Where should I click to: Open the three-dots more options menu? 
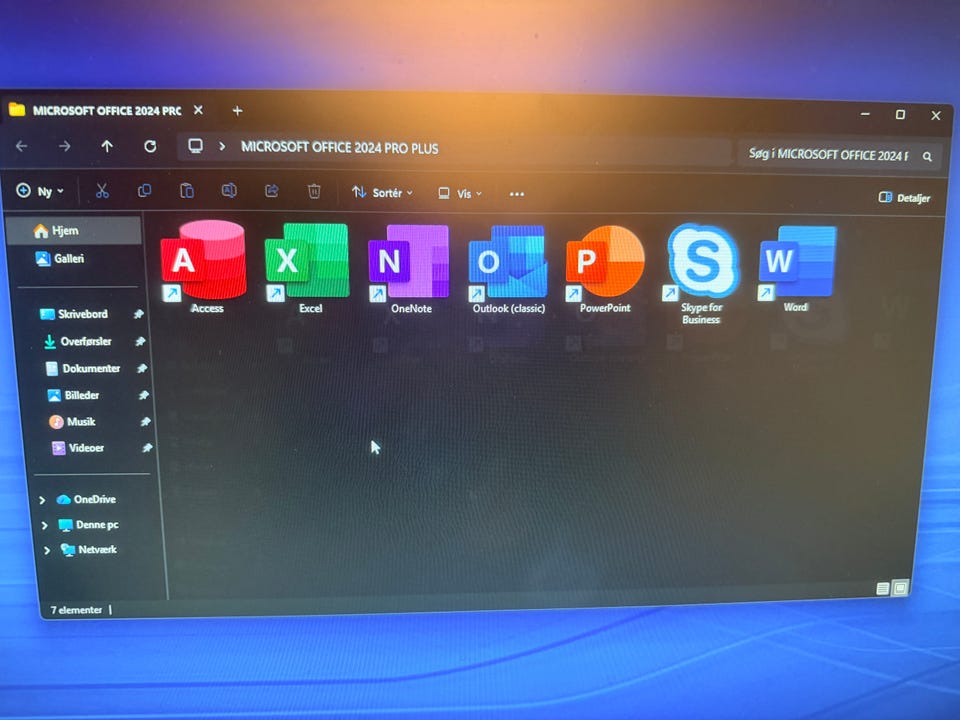click(517, 194)
